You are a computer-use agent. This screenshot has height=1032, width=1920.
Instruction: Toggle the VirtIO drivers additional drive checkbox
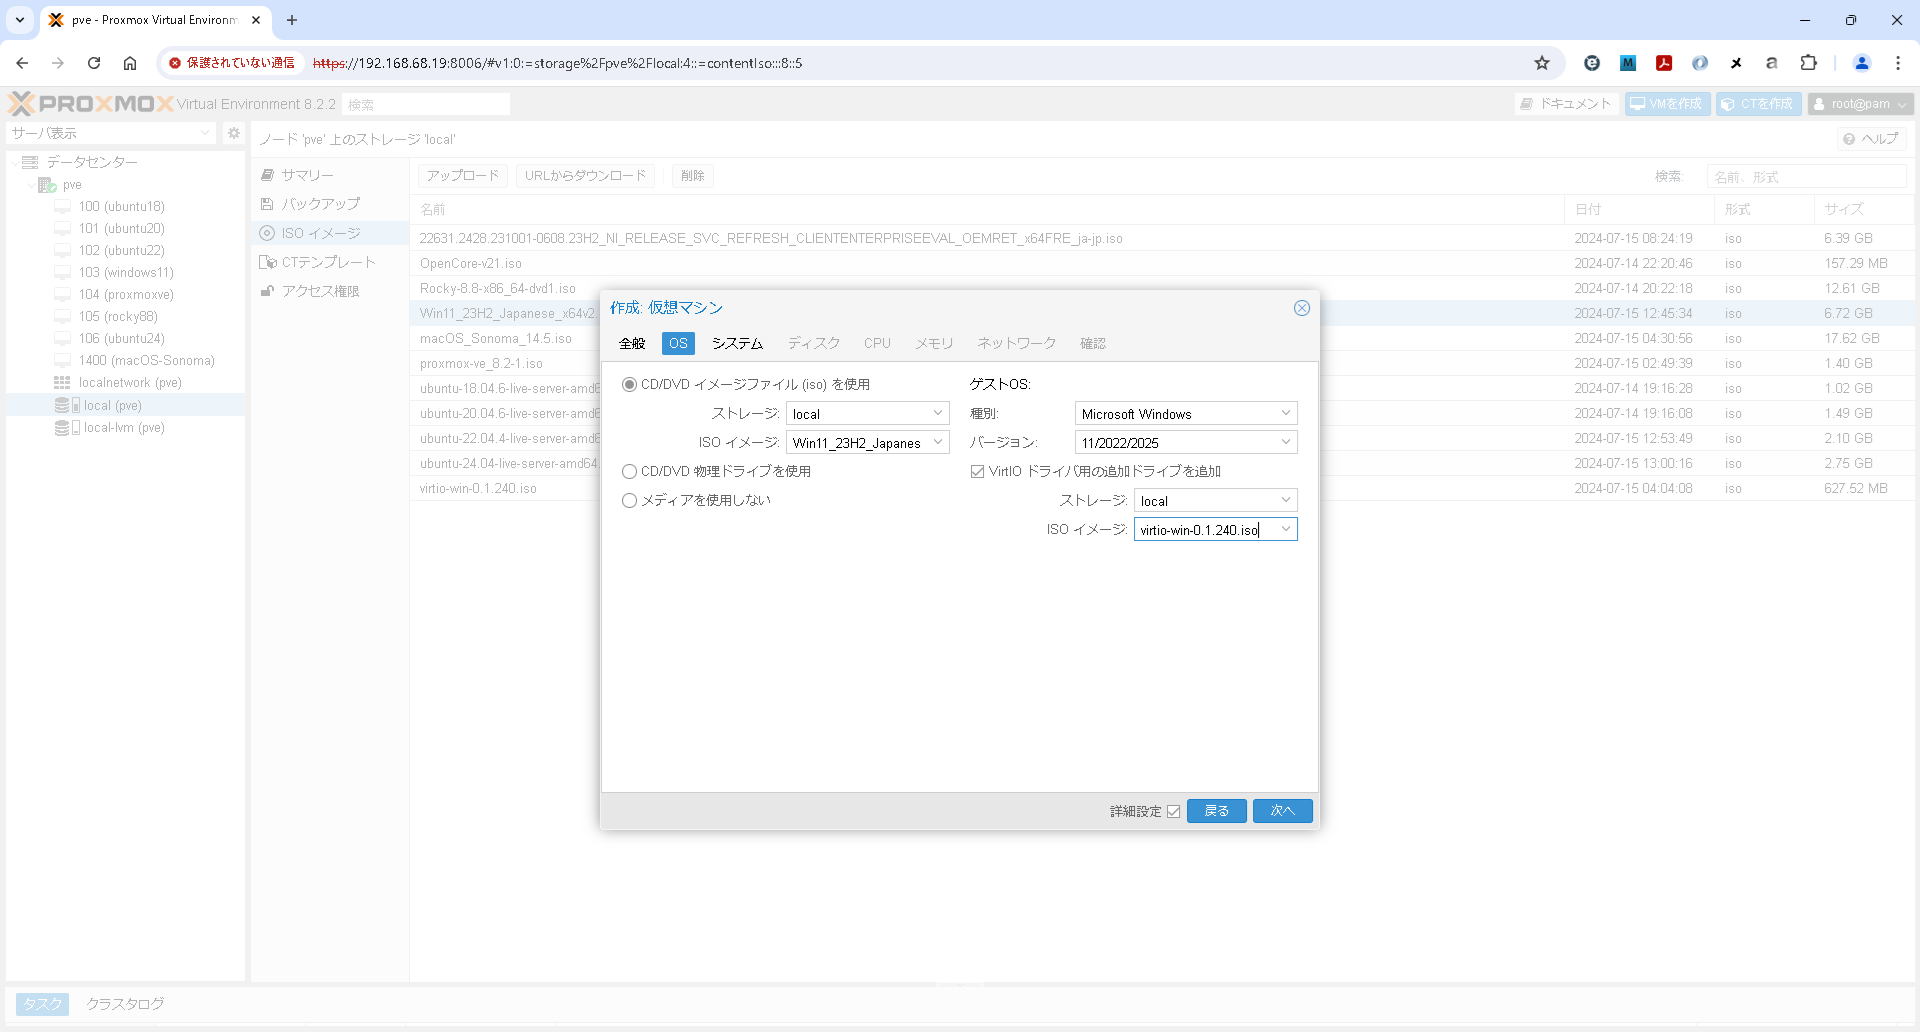pos(977,472)
